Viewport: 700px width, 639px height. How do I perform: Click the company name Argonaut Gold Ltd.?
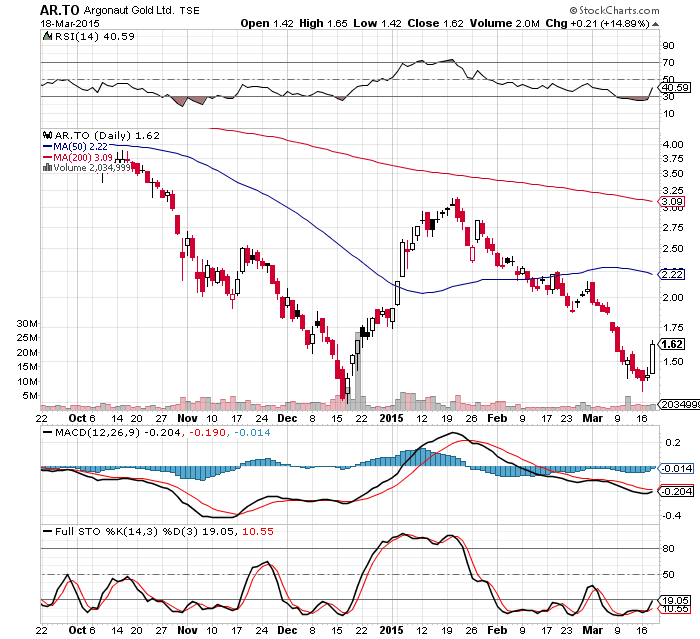[x=129, y=10]
